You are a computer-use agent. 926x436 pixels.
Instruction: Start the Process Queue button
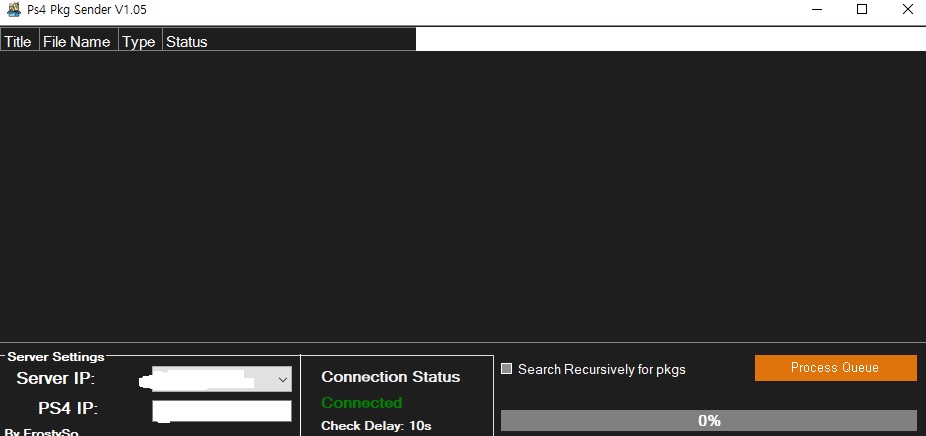(x=835, y=367)
